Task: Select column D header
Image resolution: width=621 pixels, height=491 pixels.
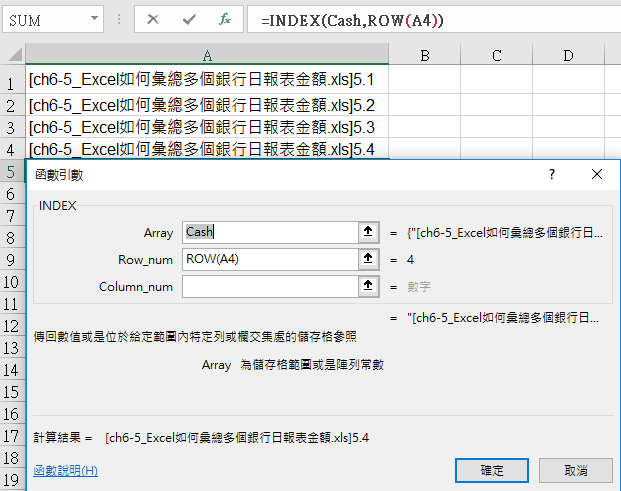Action: (568, 54)
